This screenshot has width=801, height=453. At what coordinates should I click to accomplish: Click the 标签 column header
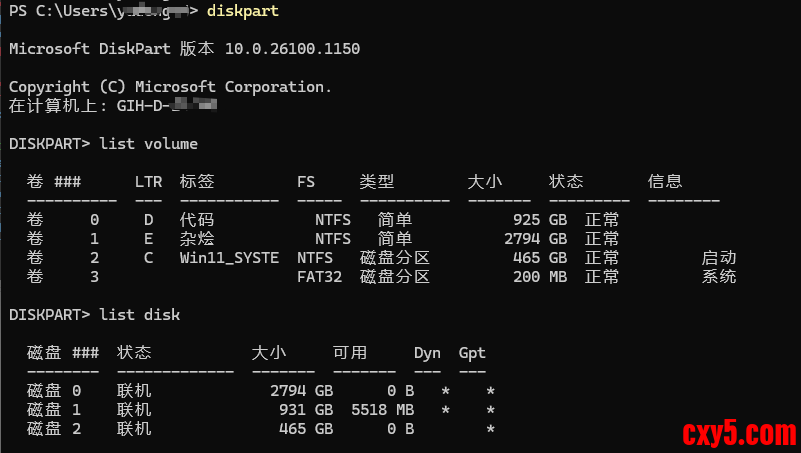pyautogui.click(x=197, y=182)
